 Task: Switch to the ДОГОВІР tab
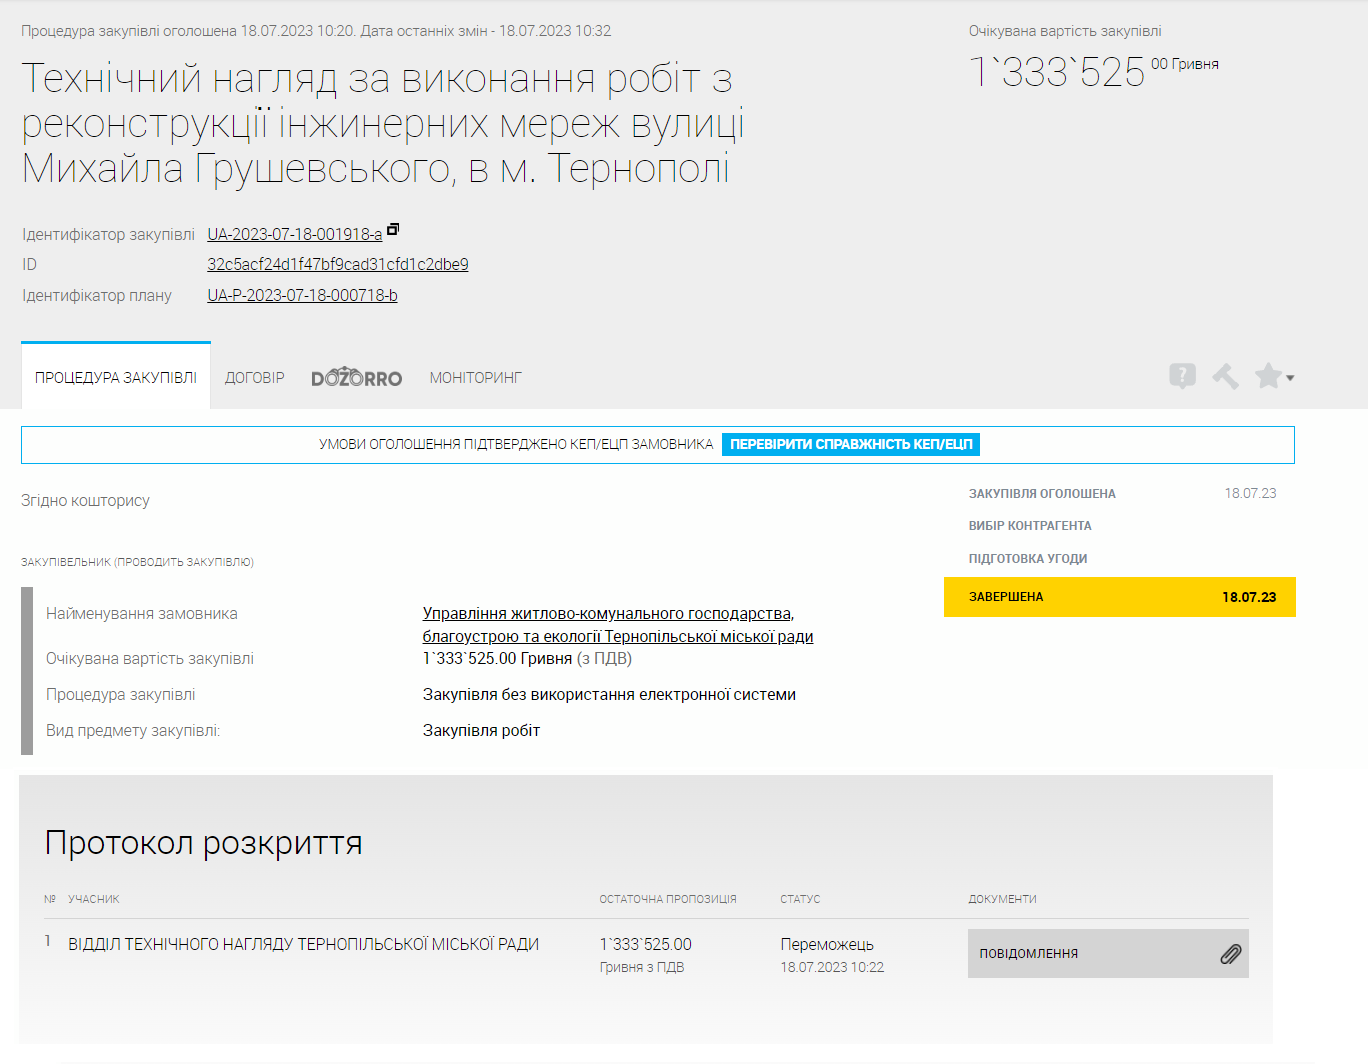254,377
